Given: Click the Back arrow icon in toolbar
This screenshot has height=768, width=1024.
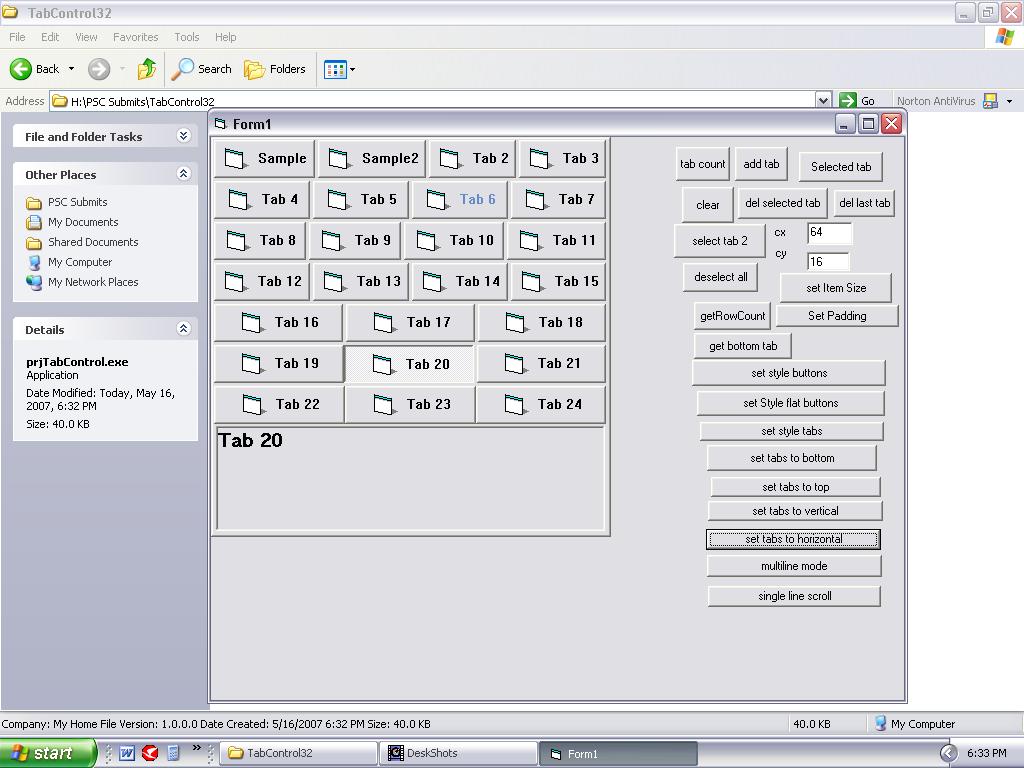Looking at the screenshot, I should pos(21,69).
